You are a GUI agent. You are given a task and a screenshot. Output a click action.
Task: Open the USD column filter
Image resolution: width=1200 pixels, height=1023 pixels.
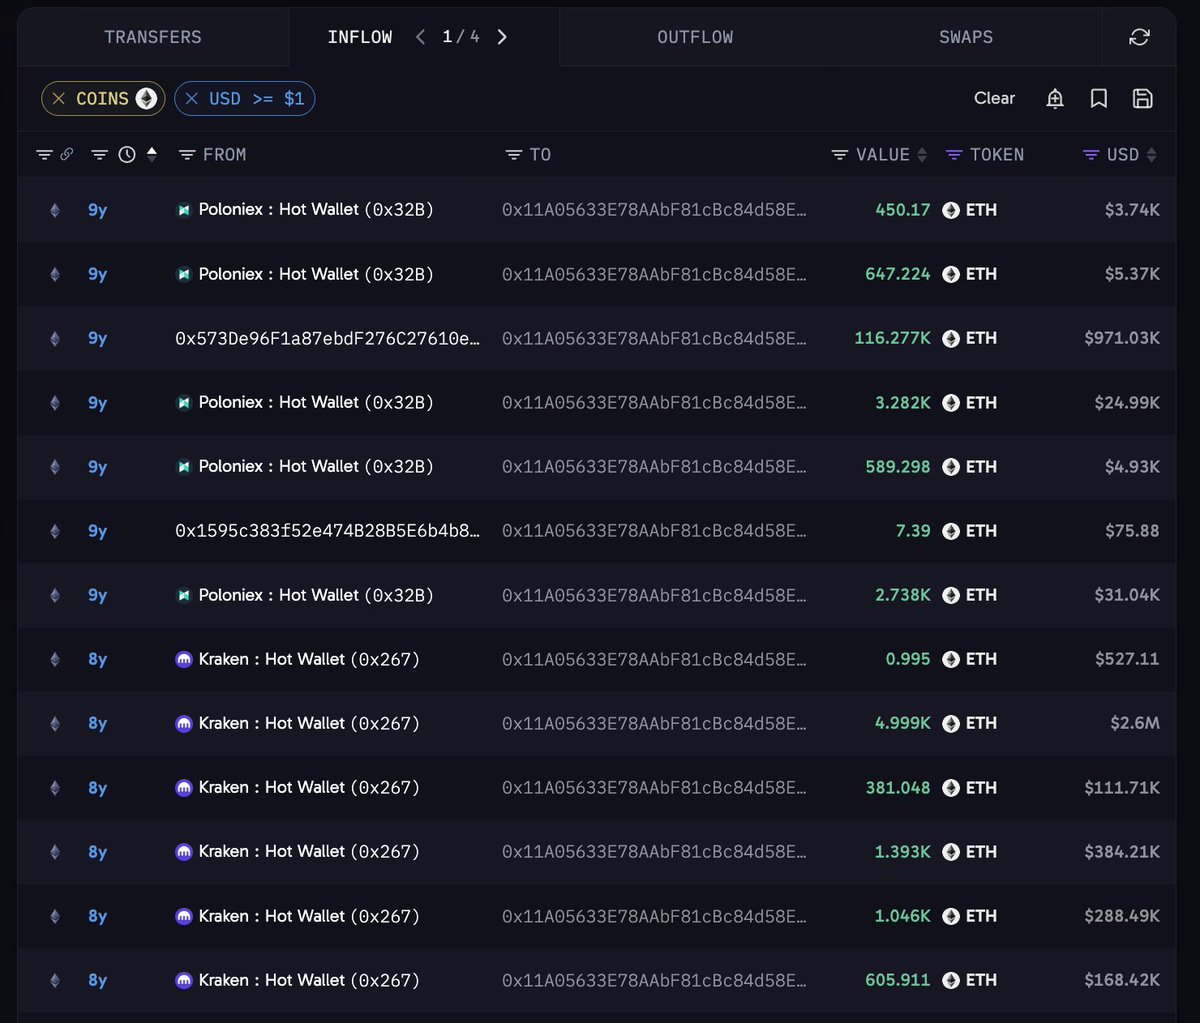tap(1092, 155)
